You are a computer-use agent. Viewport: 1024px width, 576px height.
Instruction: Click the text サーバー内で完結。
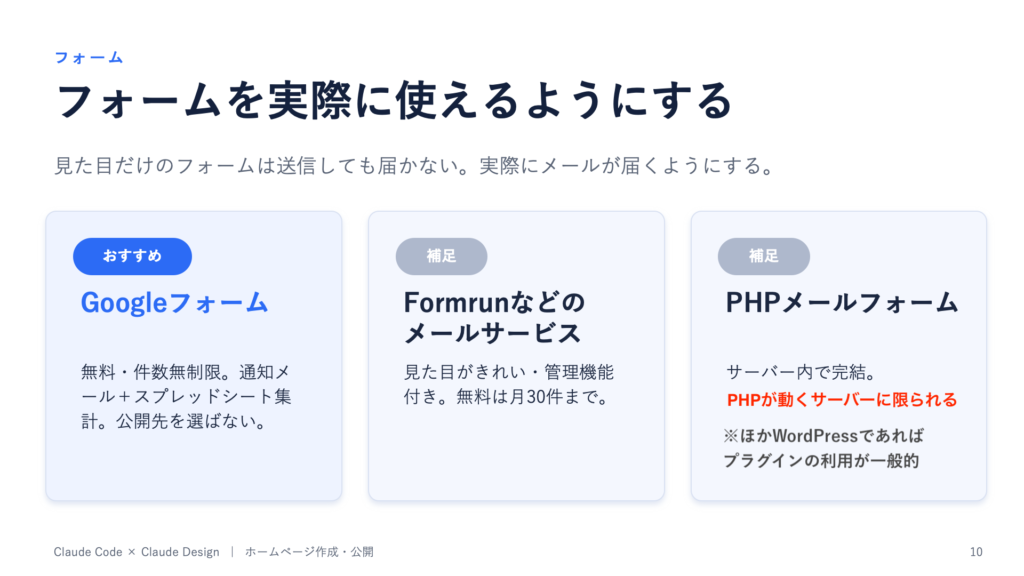click(x=801, y=372)
